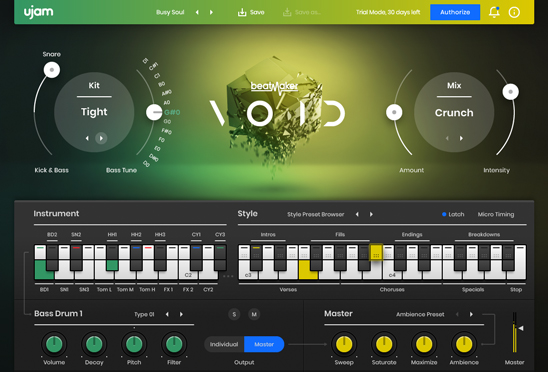This screenshot has height=372, width=548.
Task: Toggle the Latch option
Action: [453, 214]
